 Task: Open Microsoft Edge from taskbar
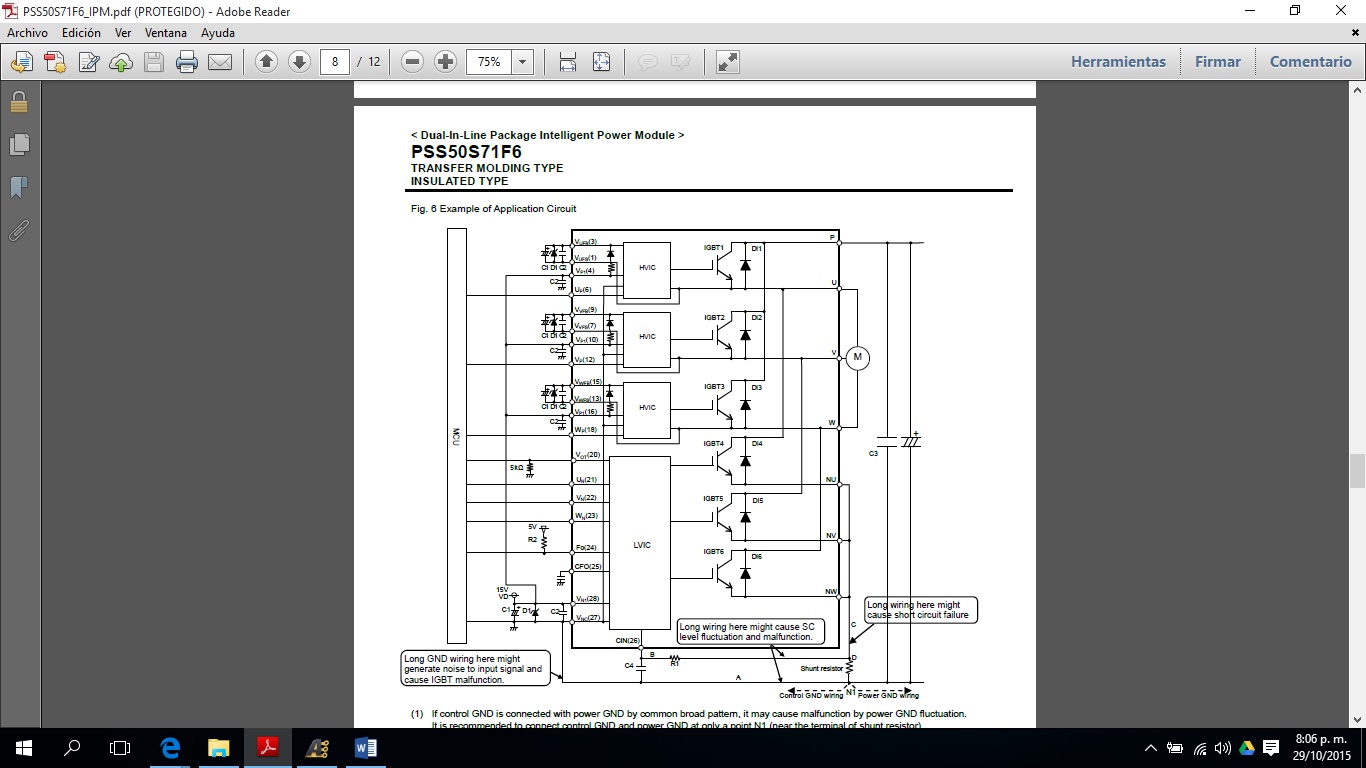(171, 748)
